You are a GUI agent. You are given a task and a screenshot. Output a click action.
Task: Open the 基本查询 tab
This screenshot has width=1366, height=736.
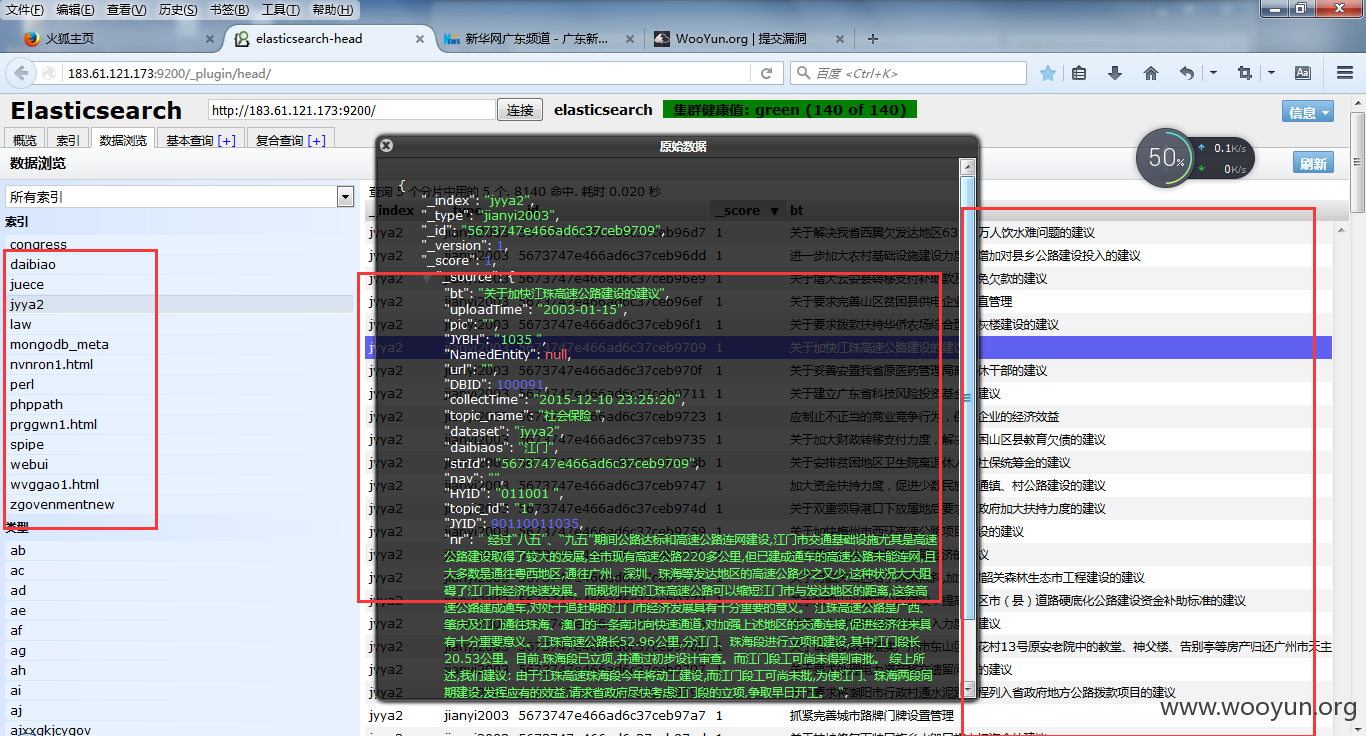(x=200, y=141)
